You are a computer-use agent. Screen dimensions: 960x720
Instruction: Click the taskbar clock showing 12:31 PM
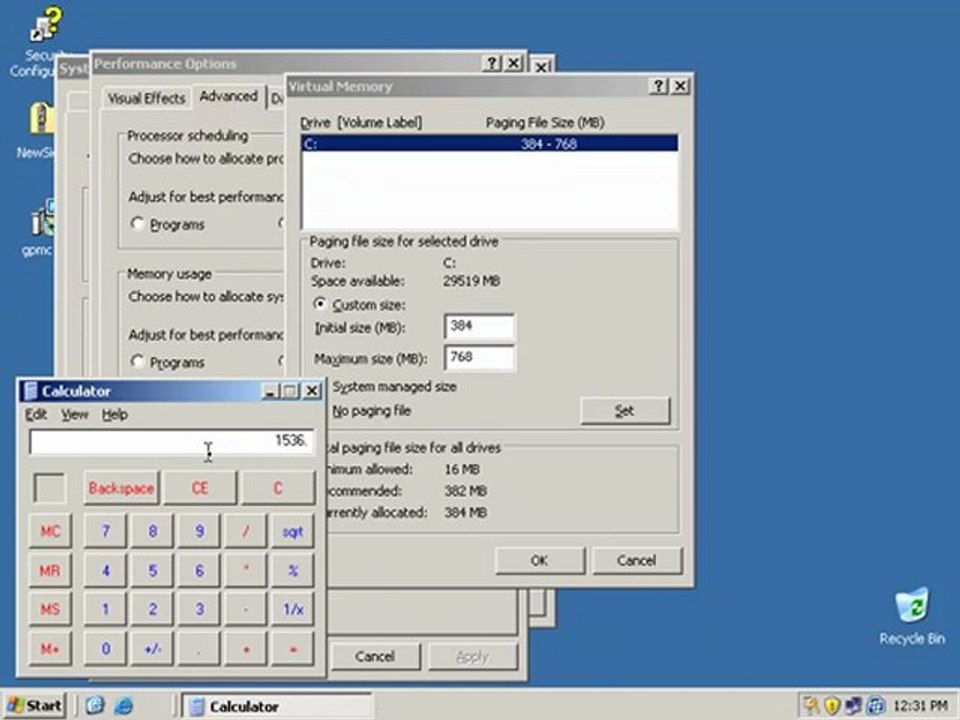coord(920,706)
